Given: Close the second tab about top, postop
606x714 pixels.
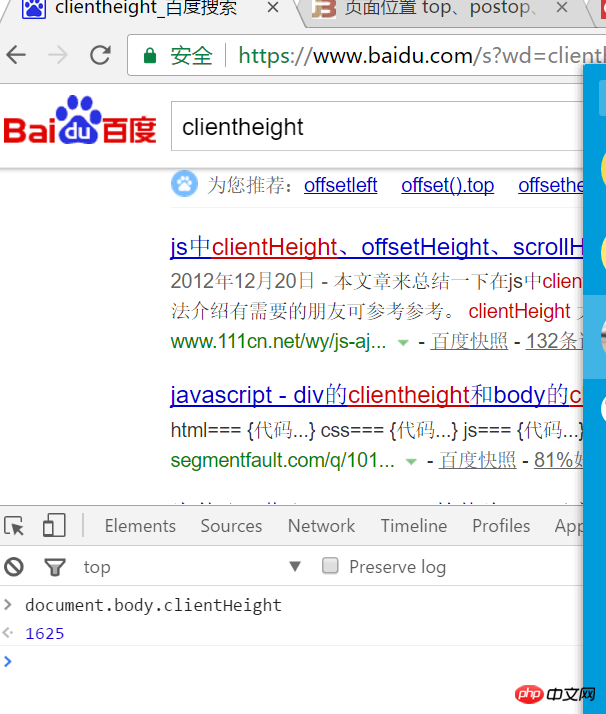Looking at the screenshot, I should click(x=562, y=7).
